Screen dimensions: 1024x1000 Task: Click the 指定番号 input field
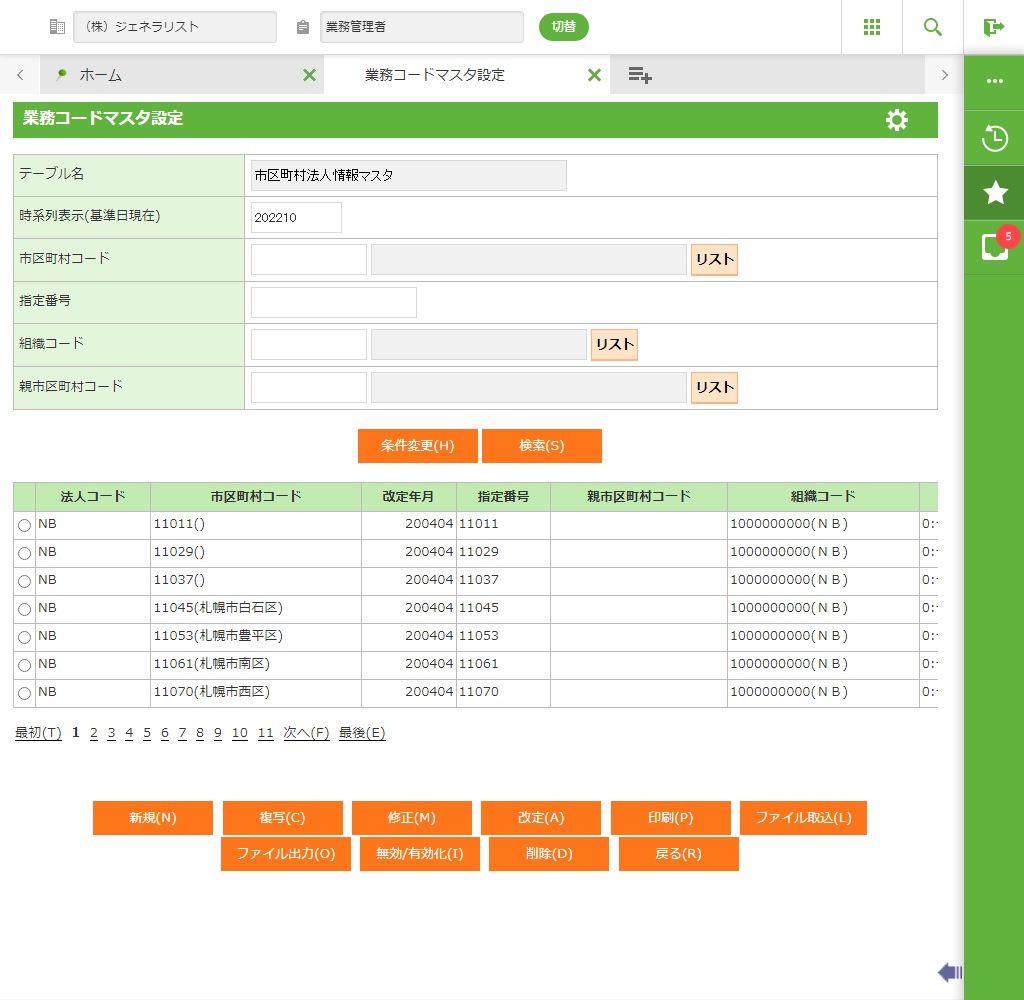pyautogui.click(x=333, y=302)
